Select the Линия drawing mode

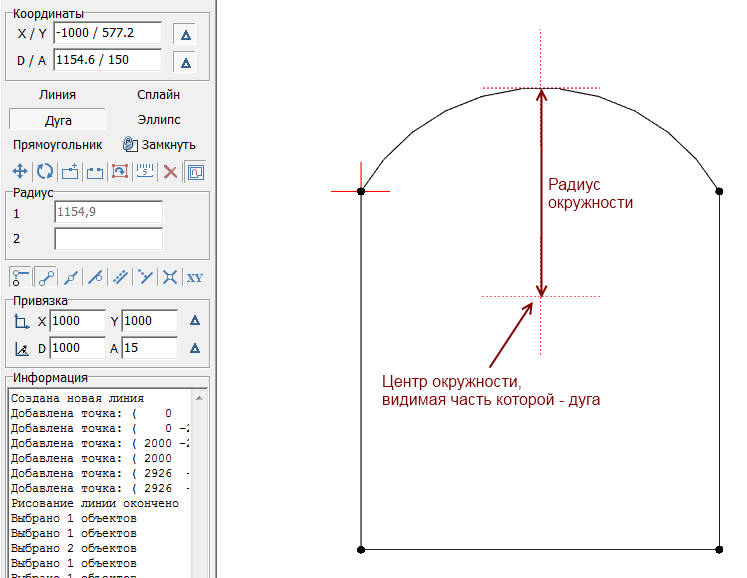tap(57, 95)
